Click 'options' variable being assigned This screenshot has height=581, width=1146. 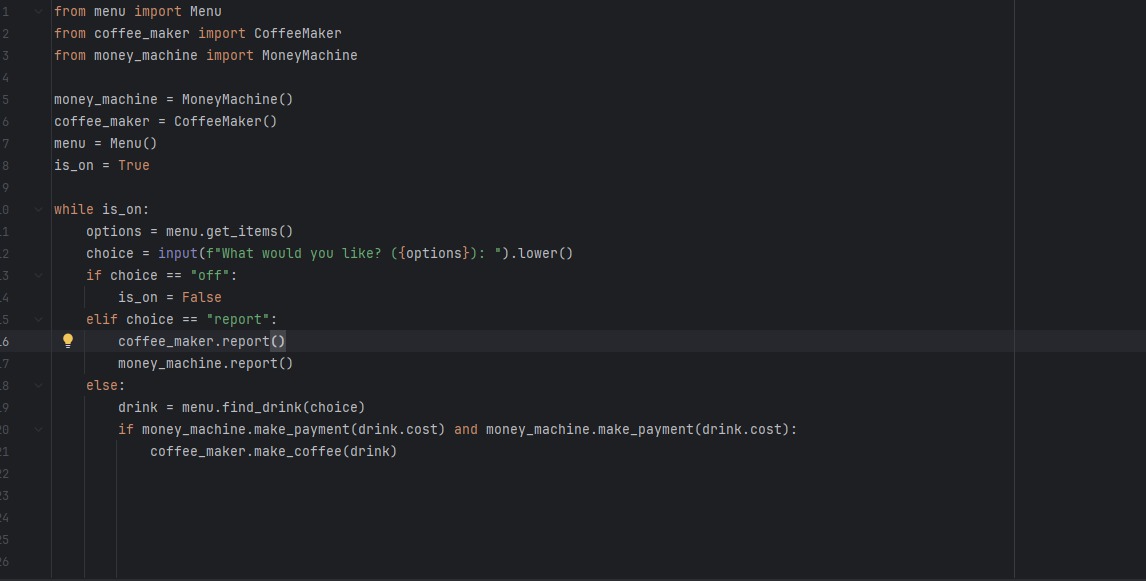point(114,232)
